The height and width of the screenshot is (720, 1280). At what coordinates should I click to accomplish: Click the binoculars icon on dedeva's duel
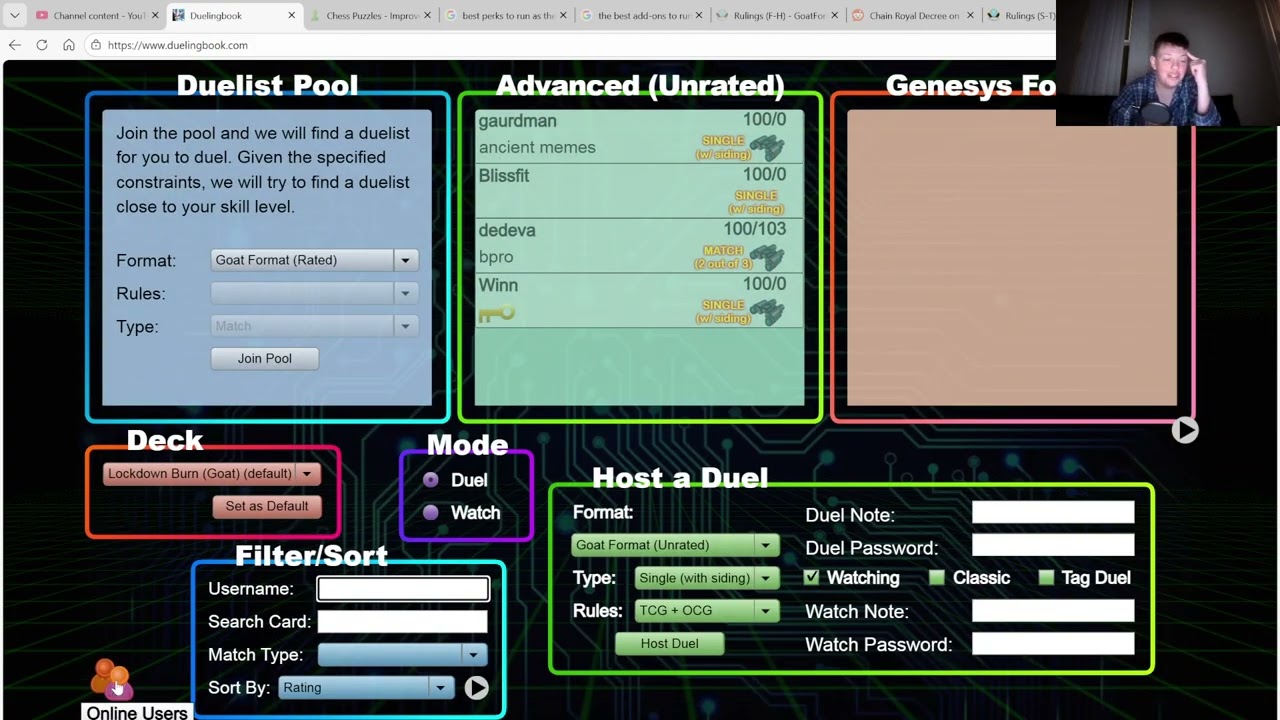click(x=767, y=258)
